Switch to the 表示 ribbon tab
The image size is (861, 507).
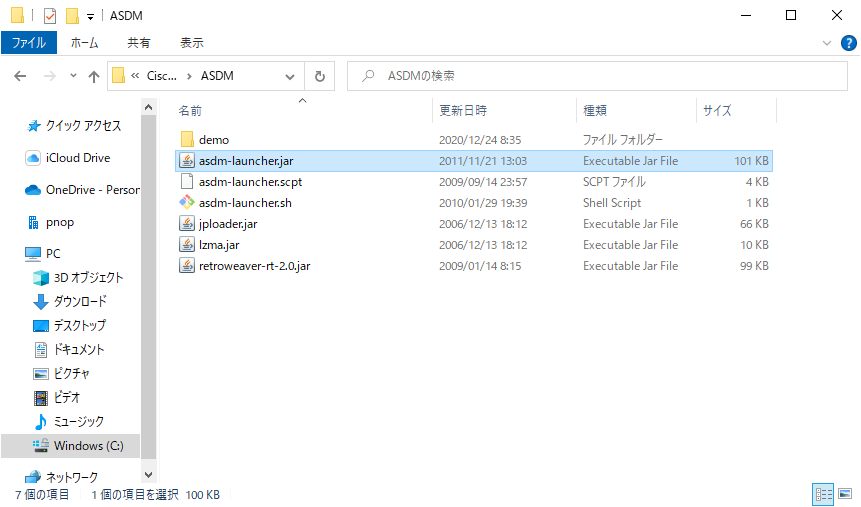point(192,43)
